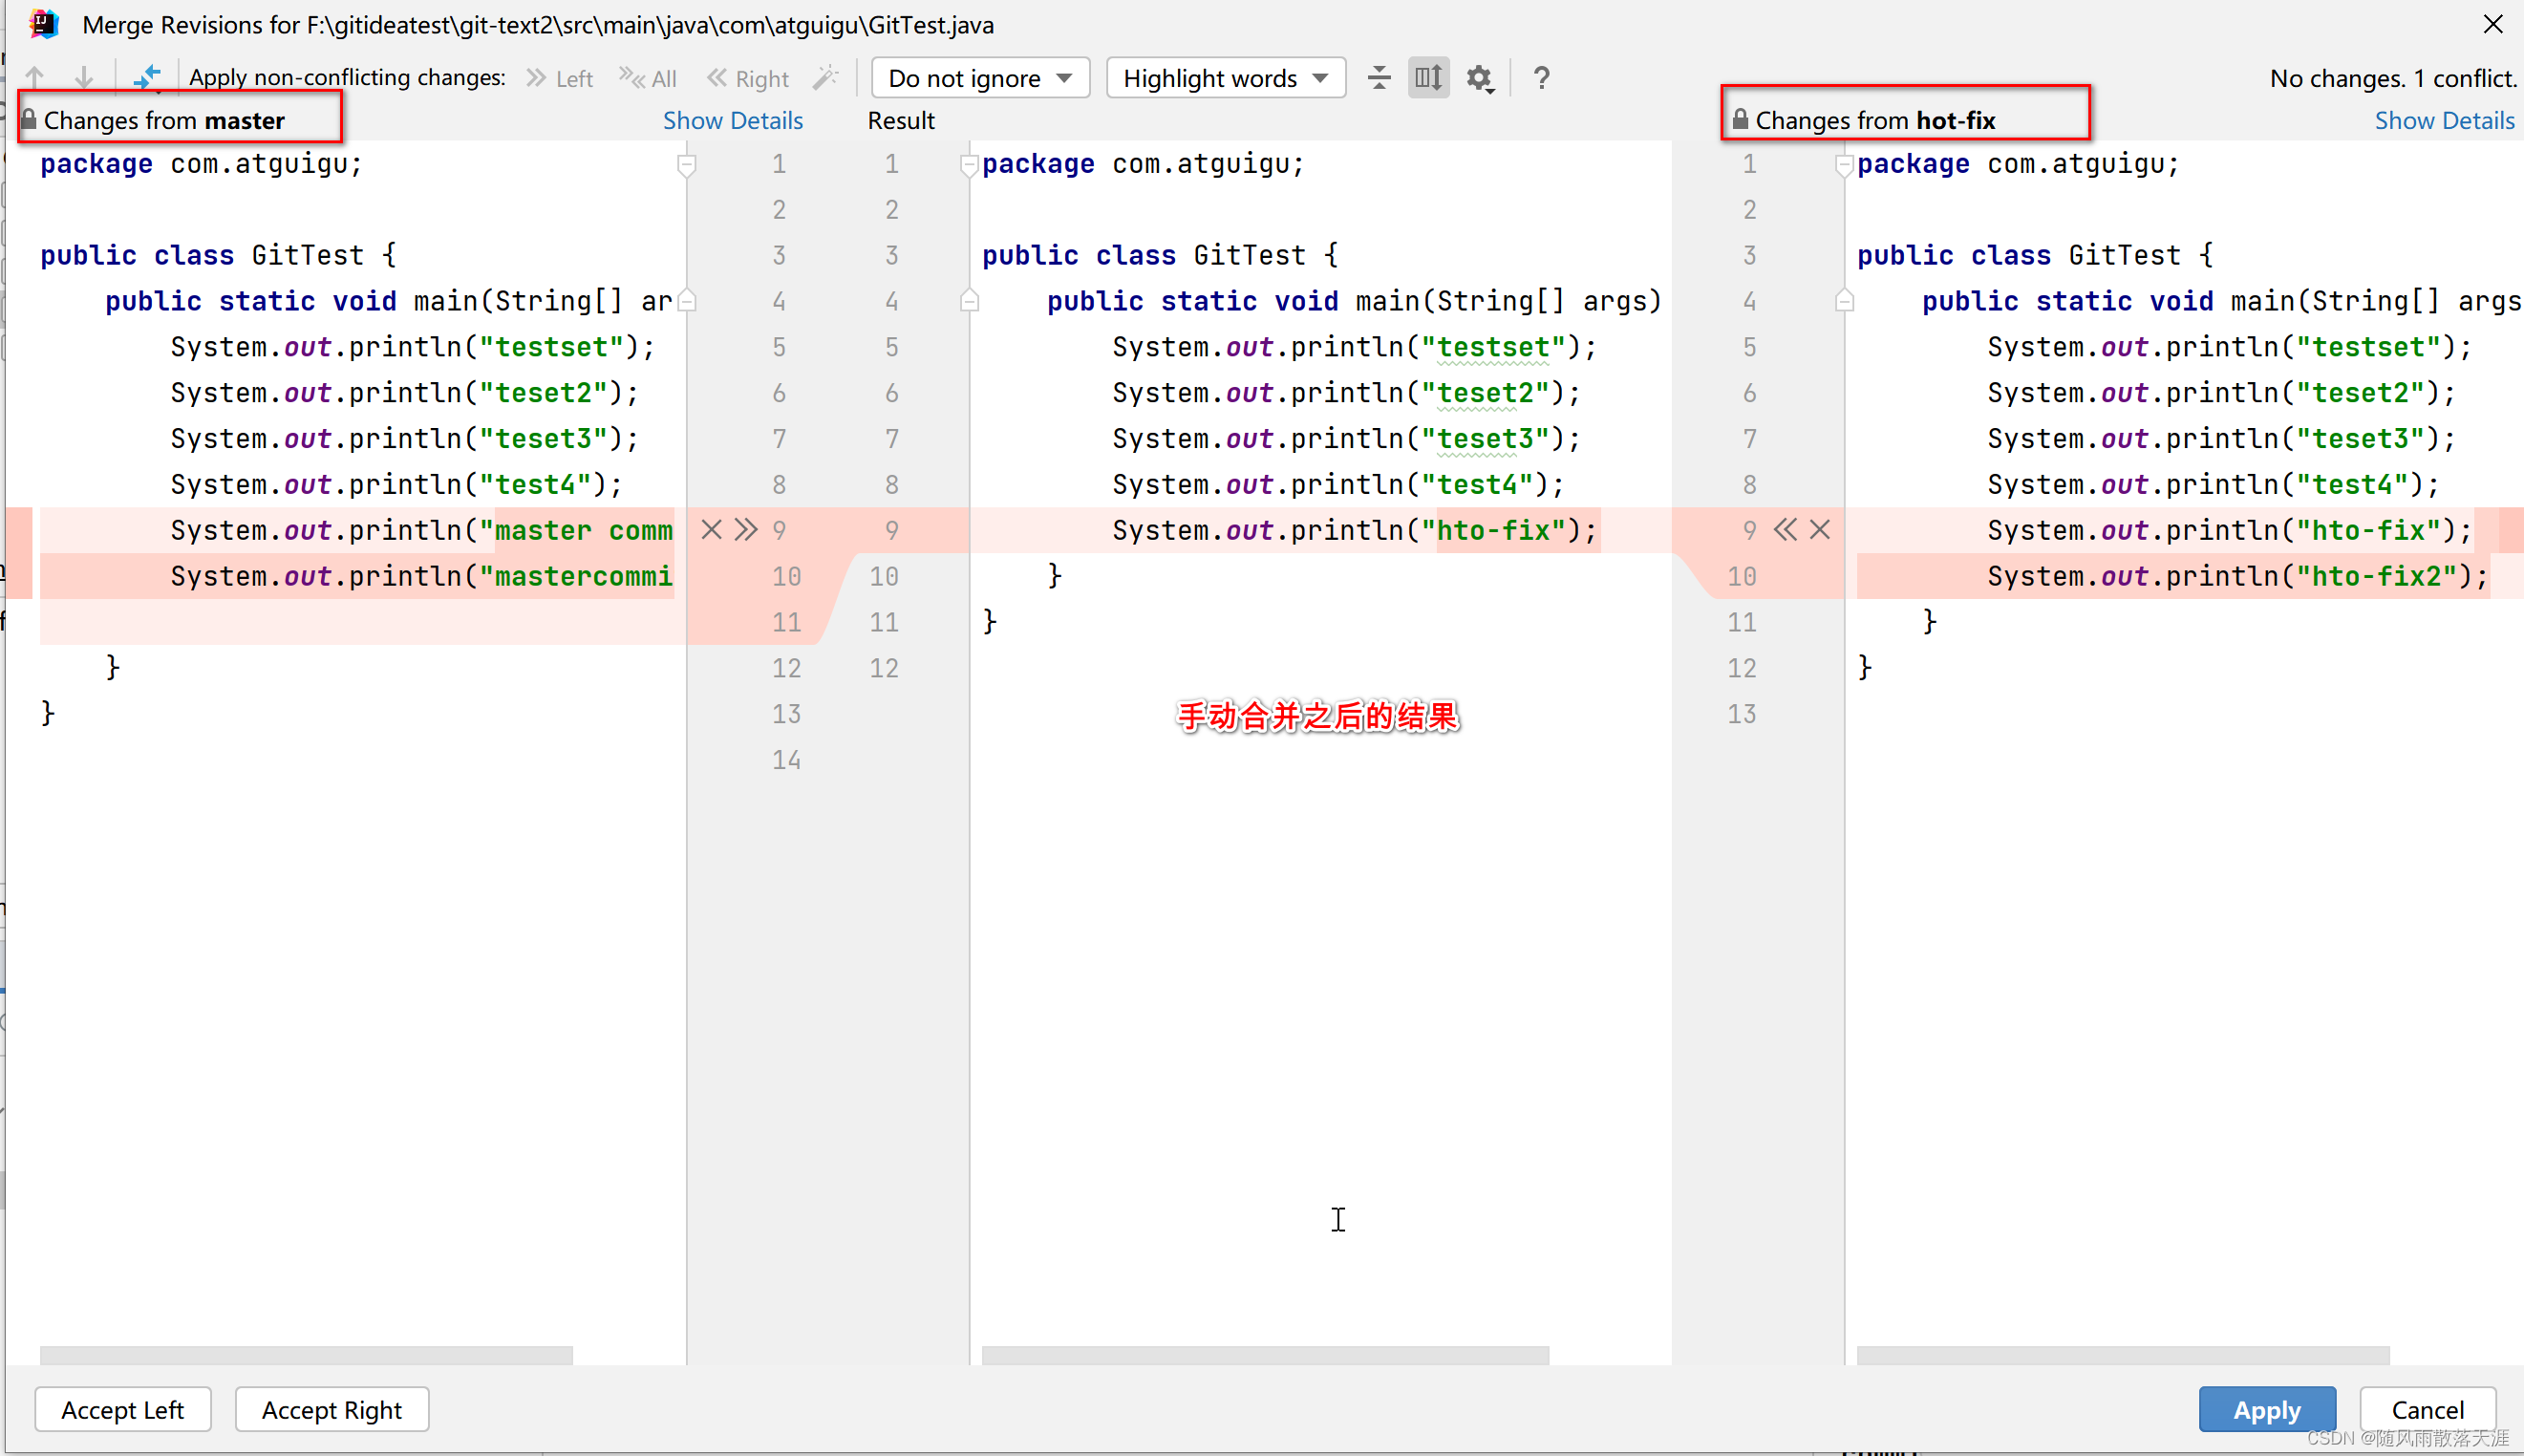The image size is (2524, 1456).
Task: Click Show Details for master changes
Action: [x=732, y=120]
